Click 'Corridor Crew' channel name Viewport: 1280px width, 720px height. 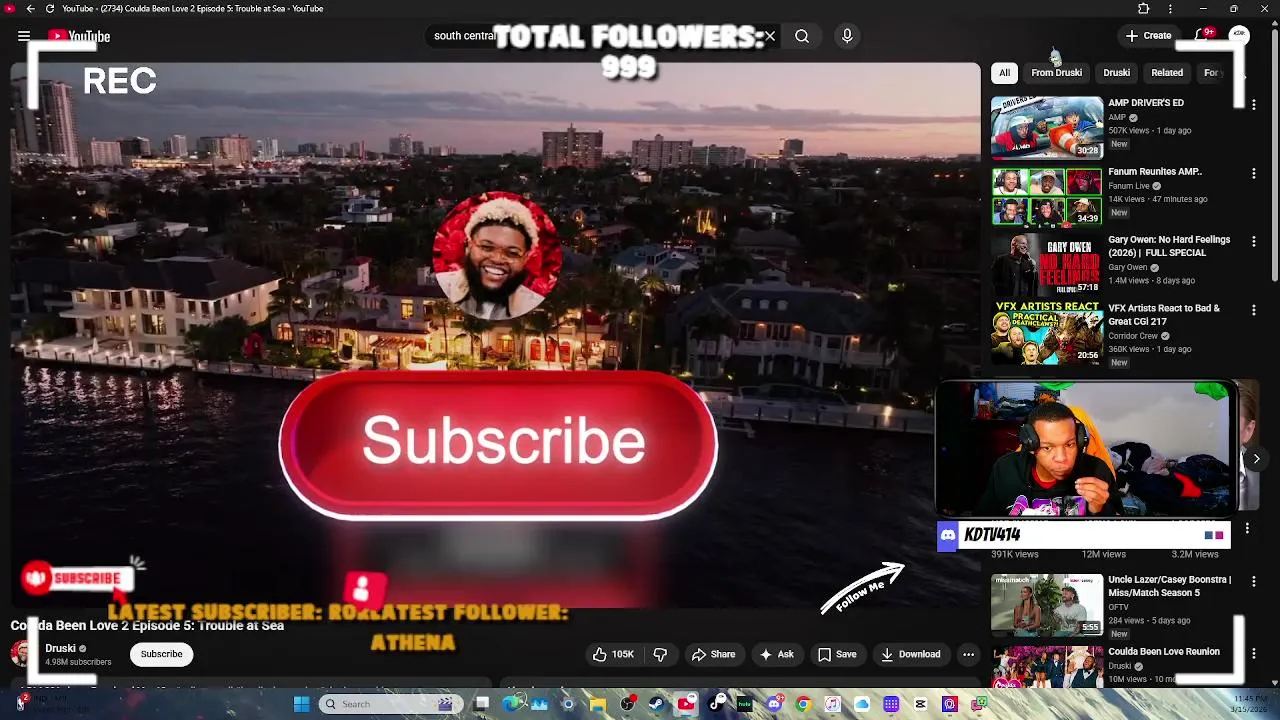tap(1133, 336)
